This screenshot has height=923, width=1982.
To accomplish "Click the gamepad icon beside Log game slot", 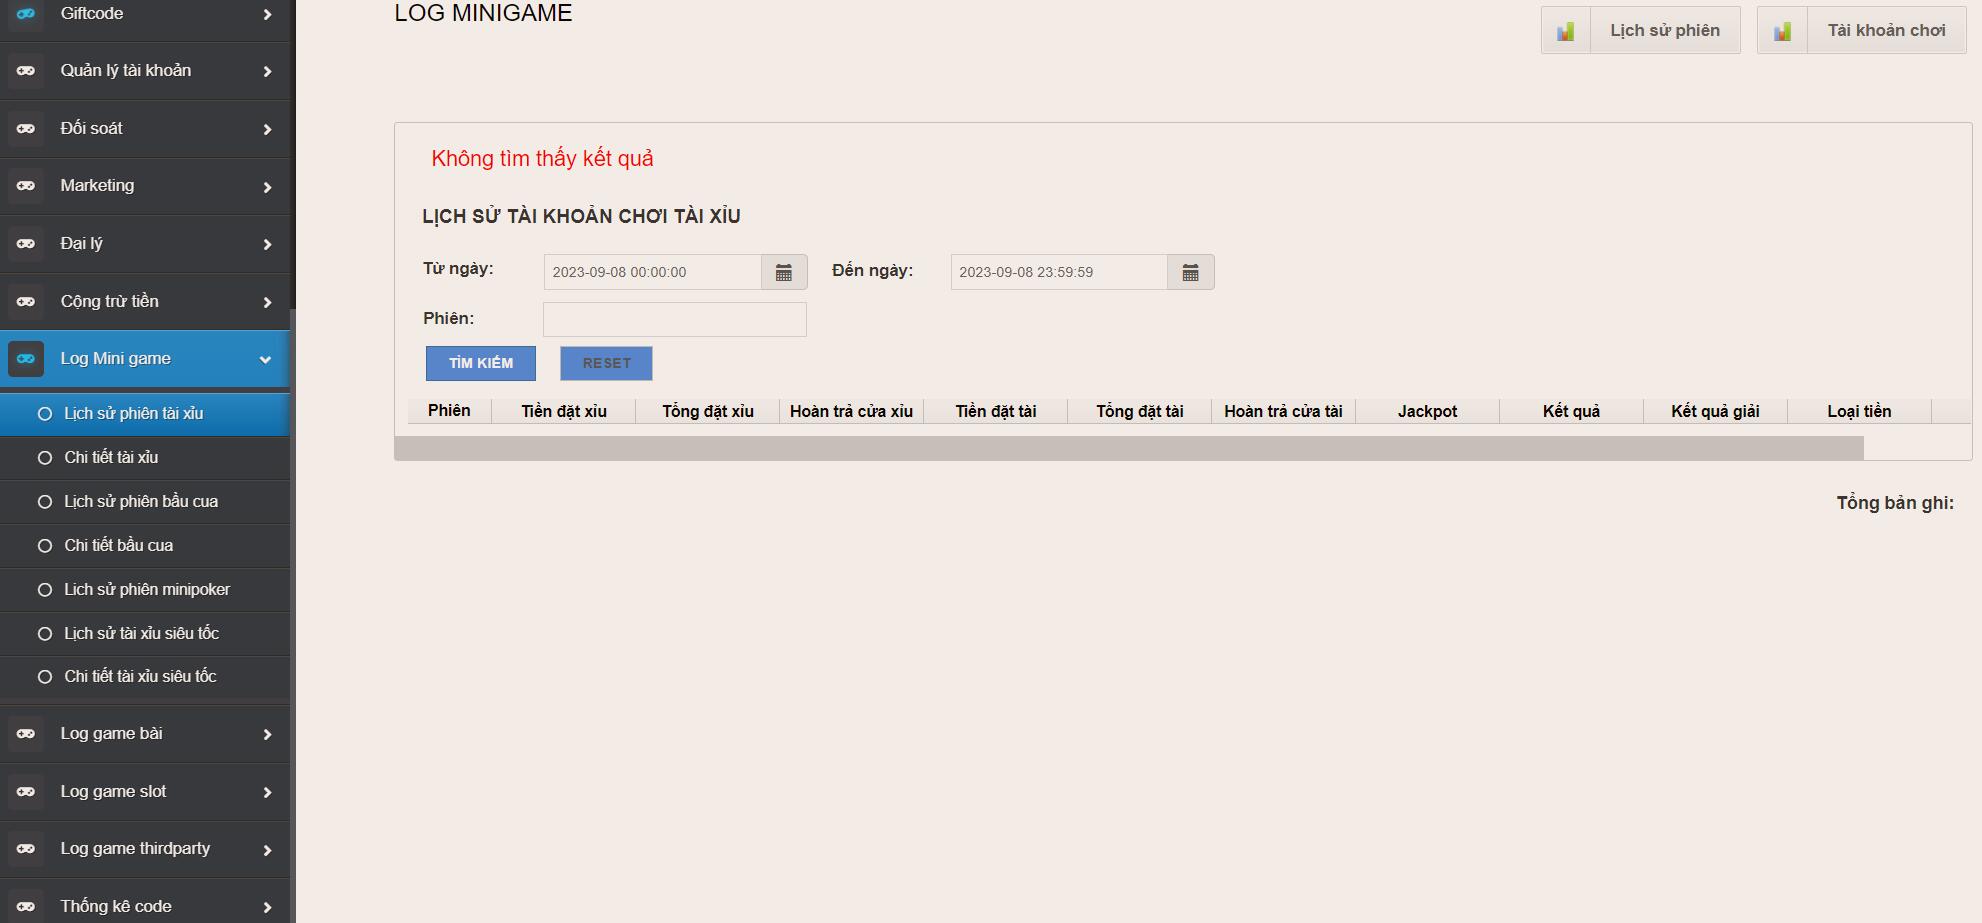I will point(26,792).
